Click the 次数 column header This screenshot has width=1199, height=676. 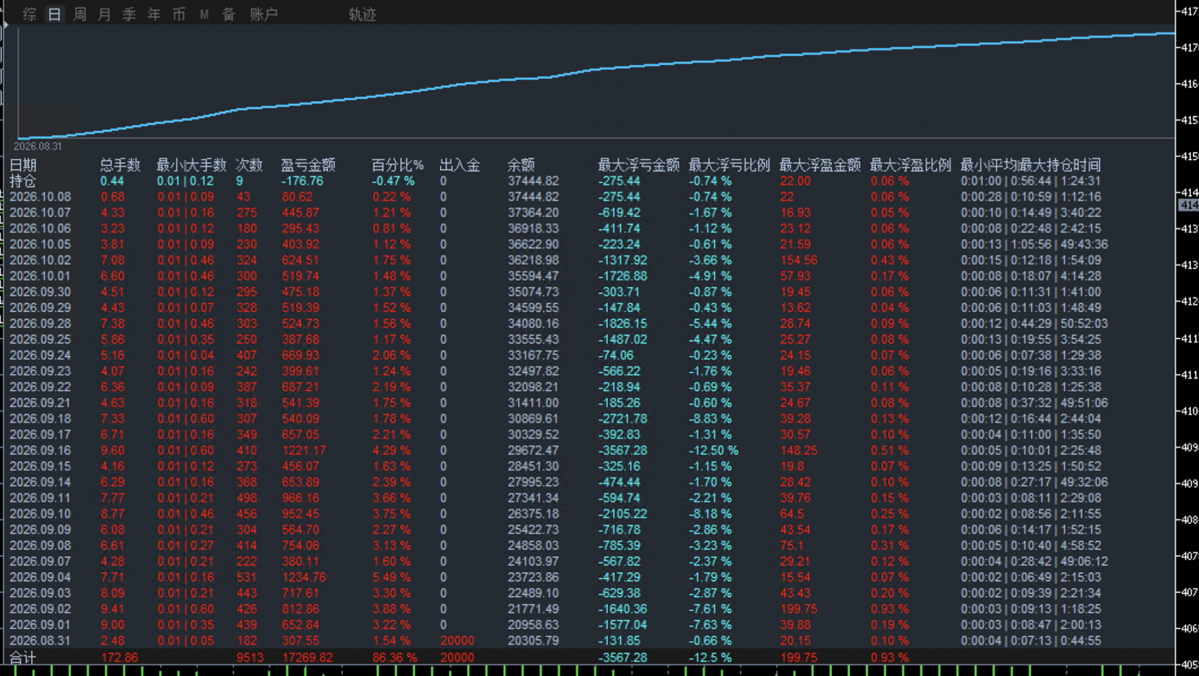(249, 165)
